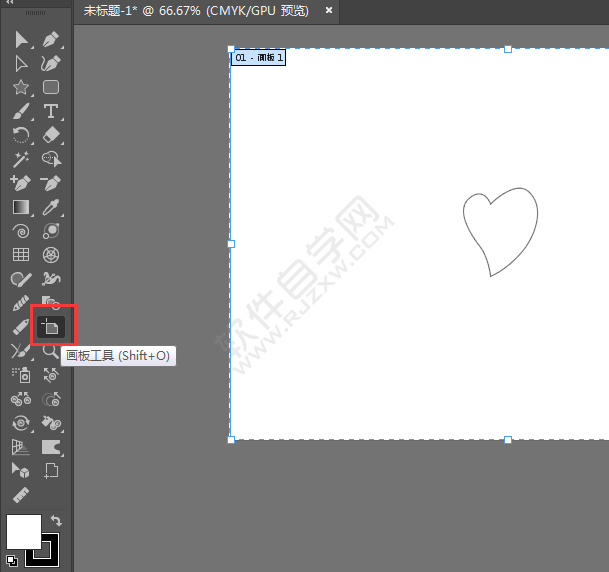
Task: Close the 未标题-1 document tab
Action: pos(329,10)
